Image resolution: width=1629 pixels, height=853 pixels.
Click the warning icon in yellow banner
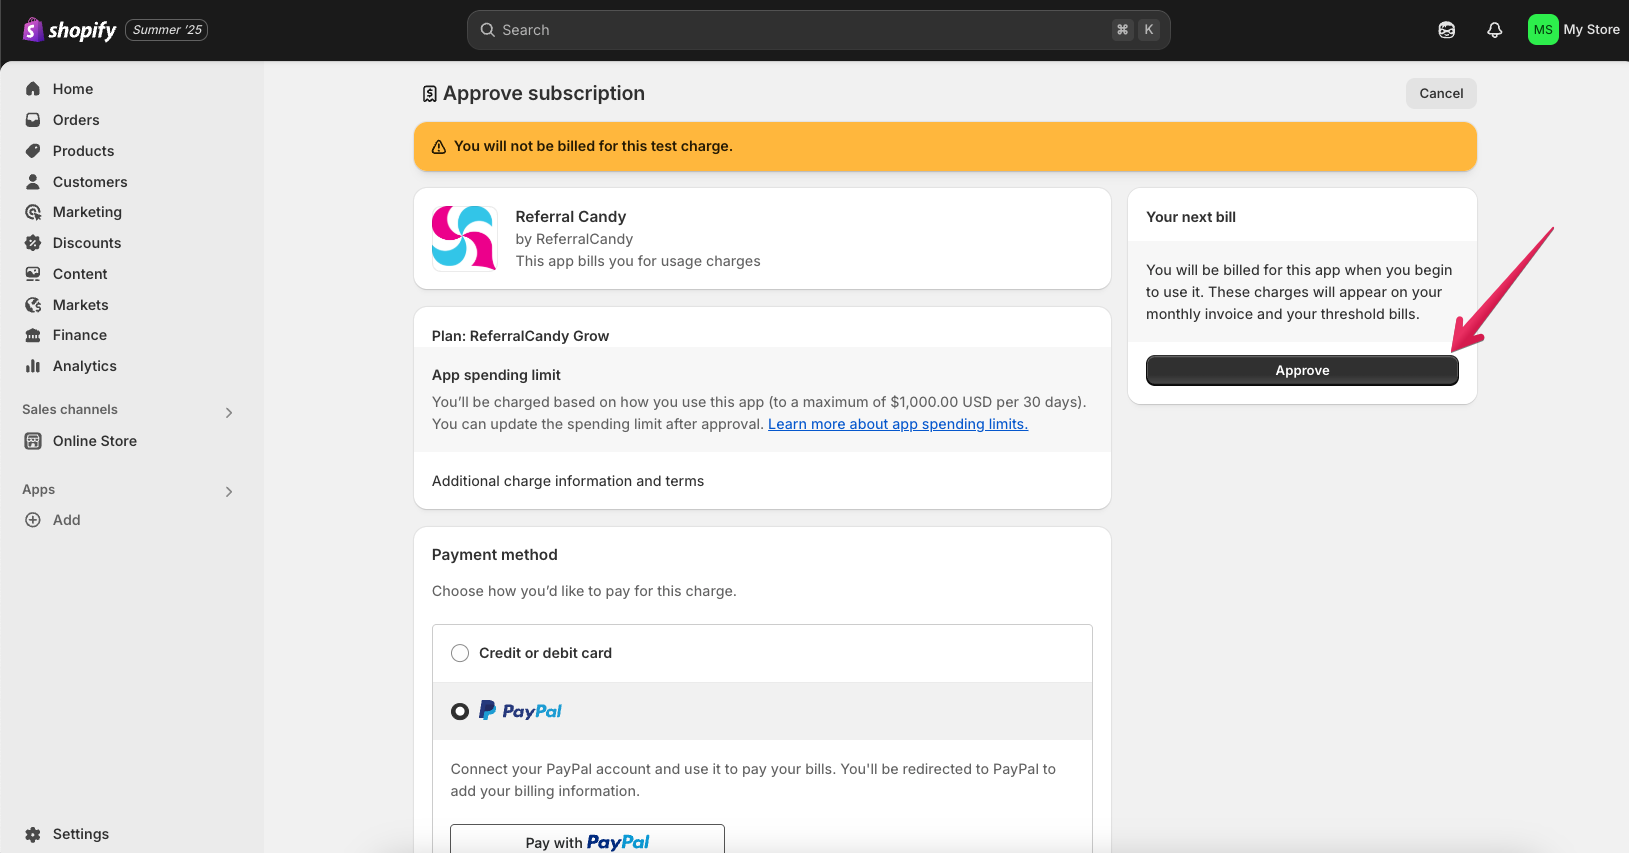pos(438,147)
